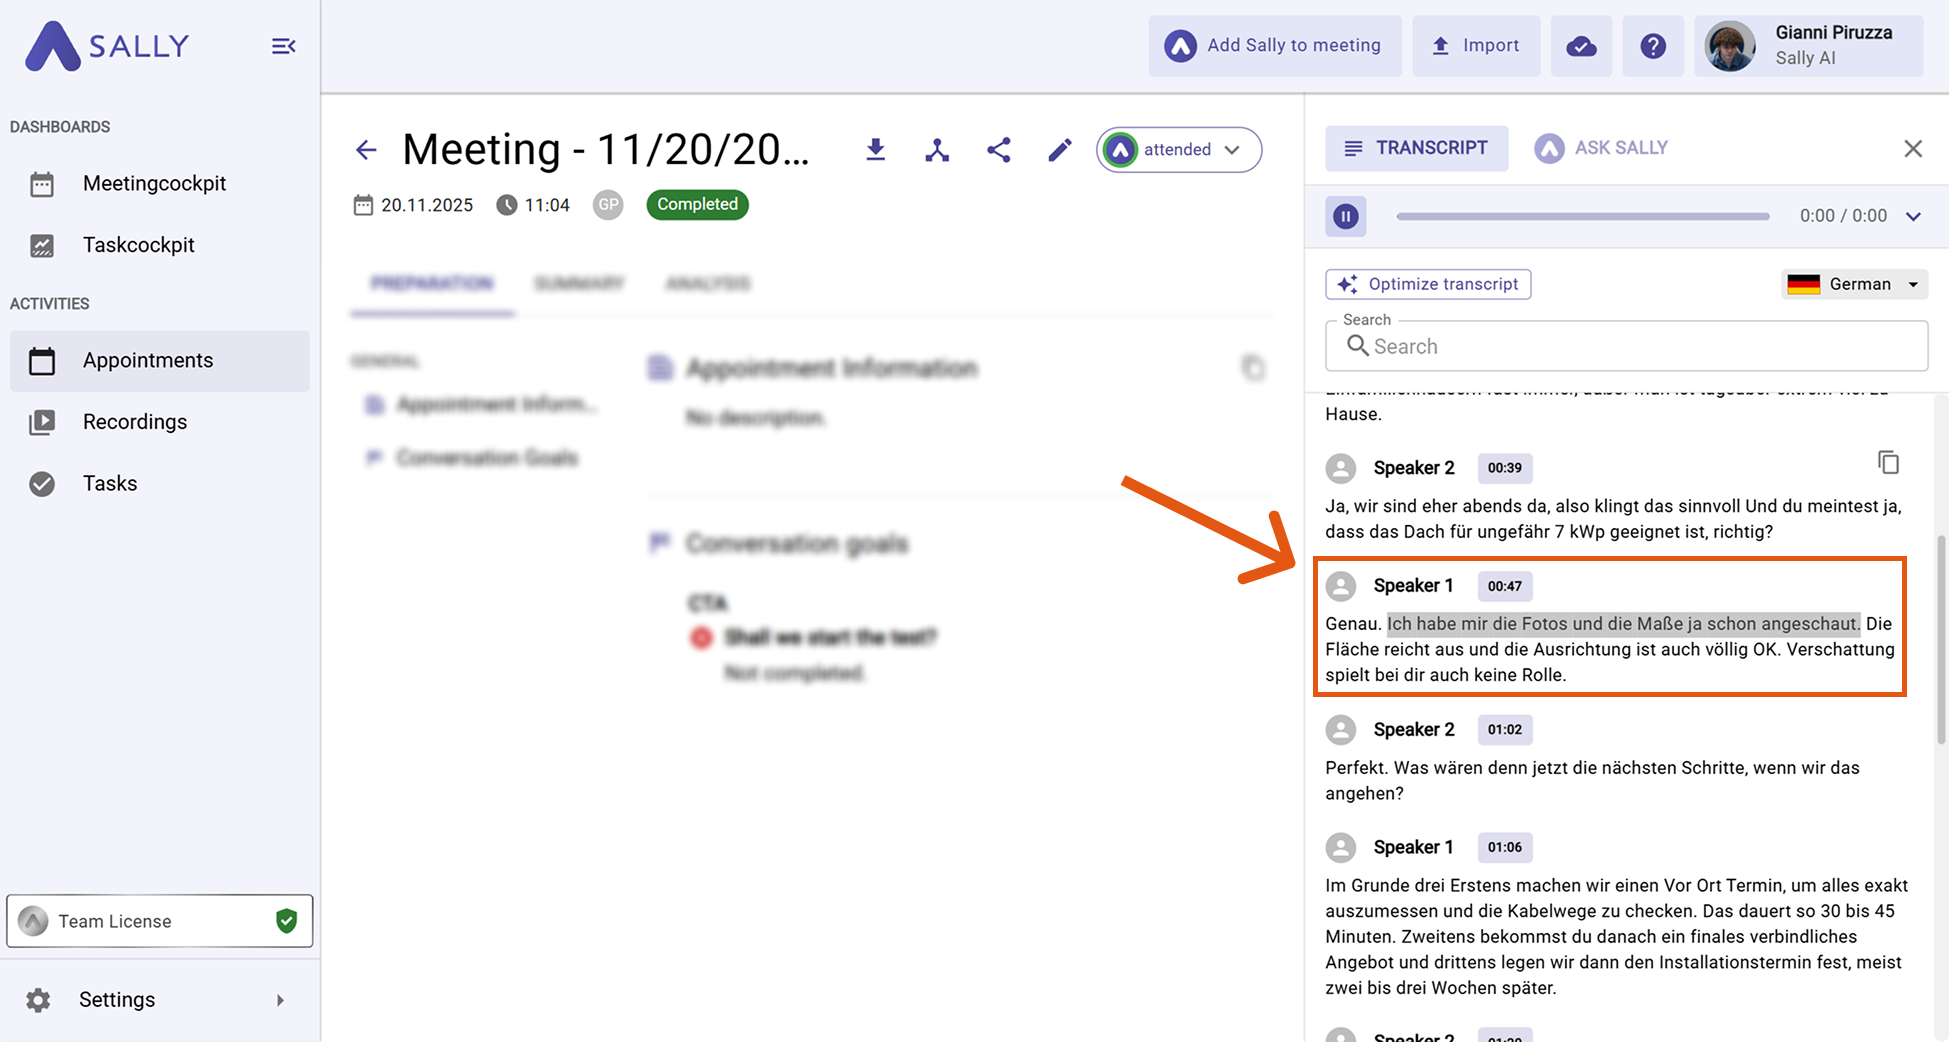The image size is (1949, 1050).
Task: Click into the transcript search field
Action: (1640, 346)
